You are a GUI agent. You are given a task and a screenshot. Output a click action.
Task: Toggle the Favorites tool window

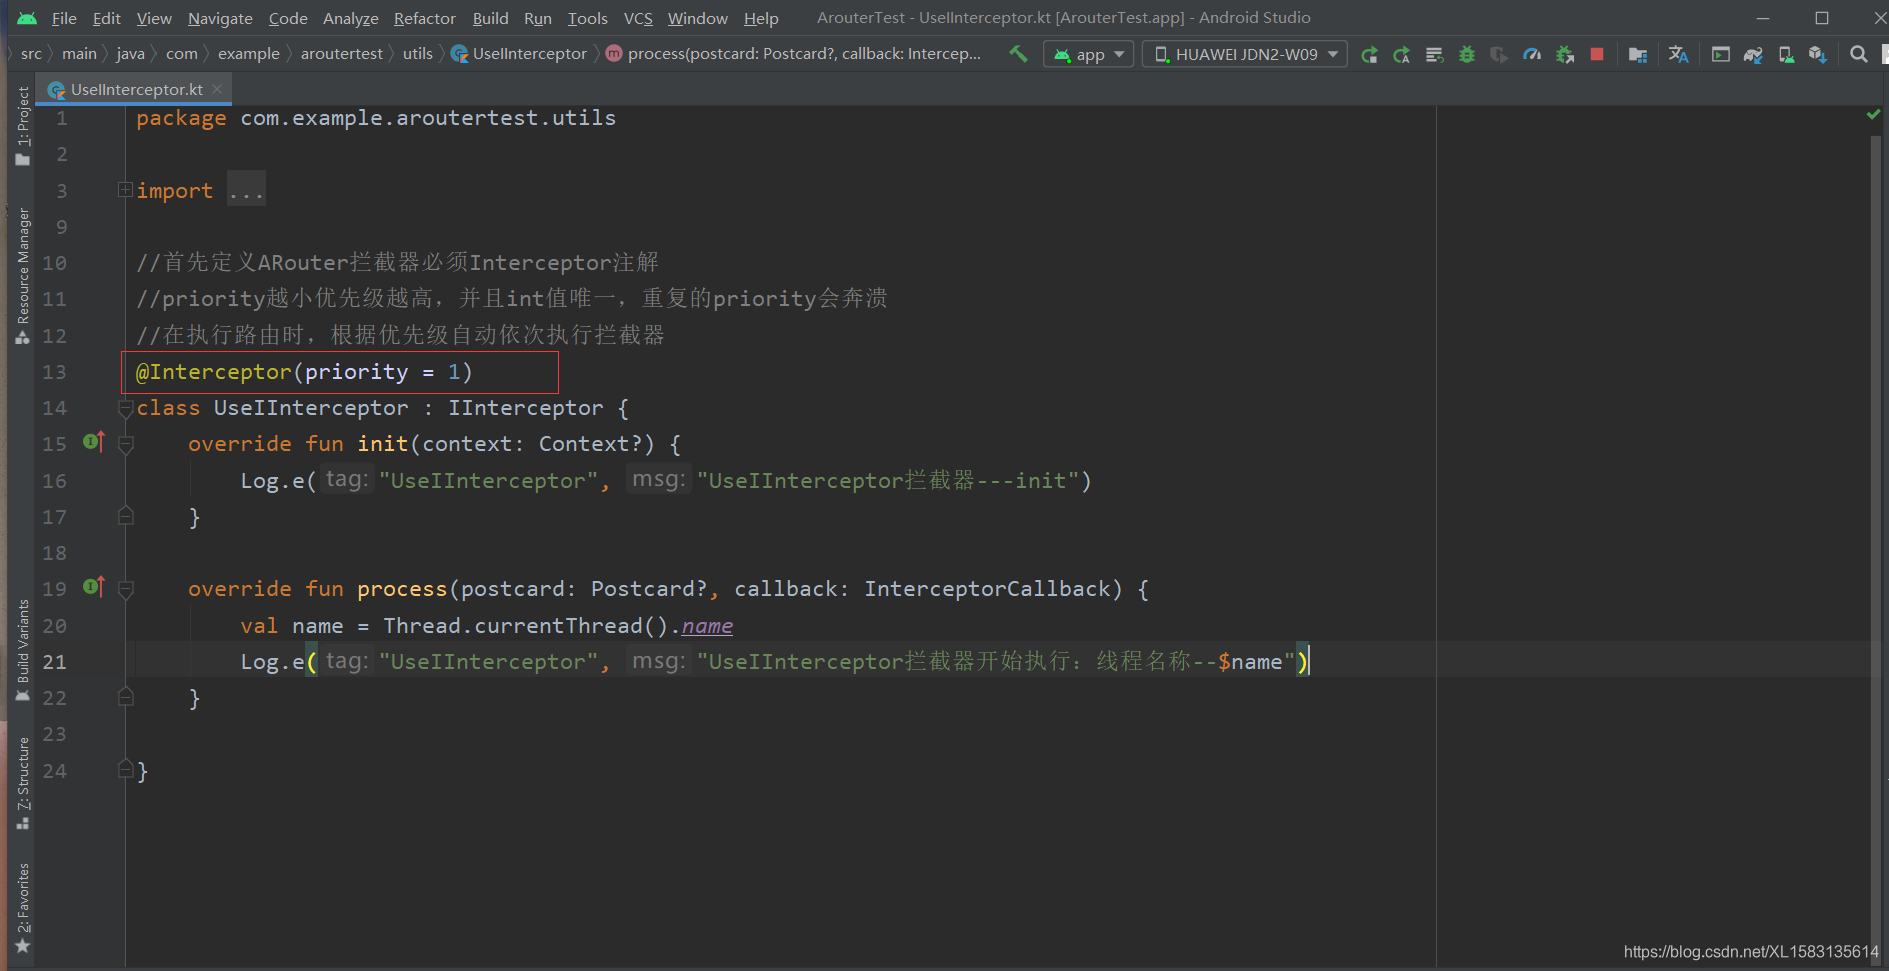pos(23,908)
